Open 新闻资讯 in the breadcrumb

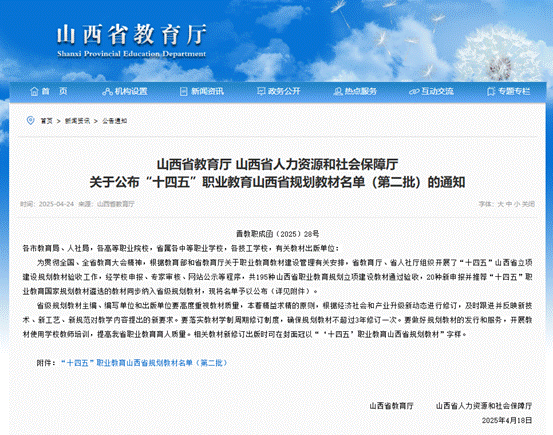pos(77,121)
